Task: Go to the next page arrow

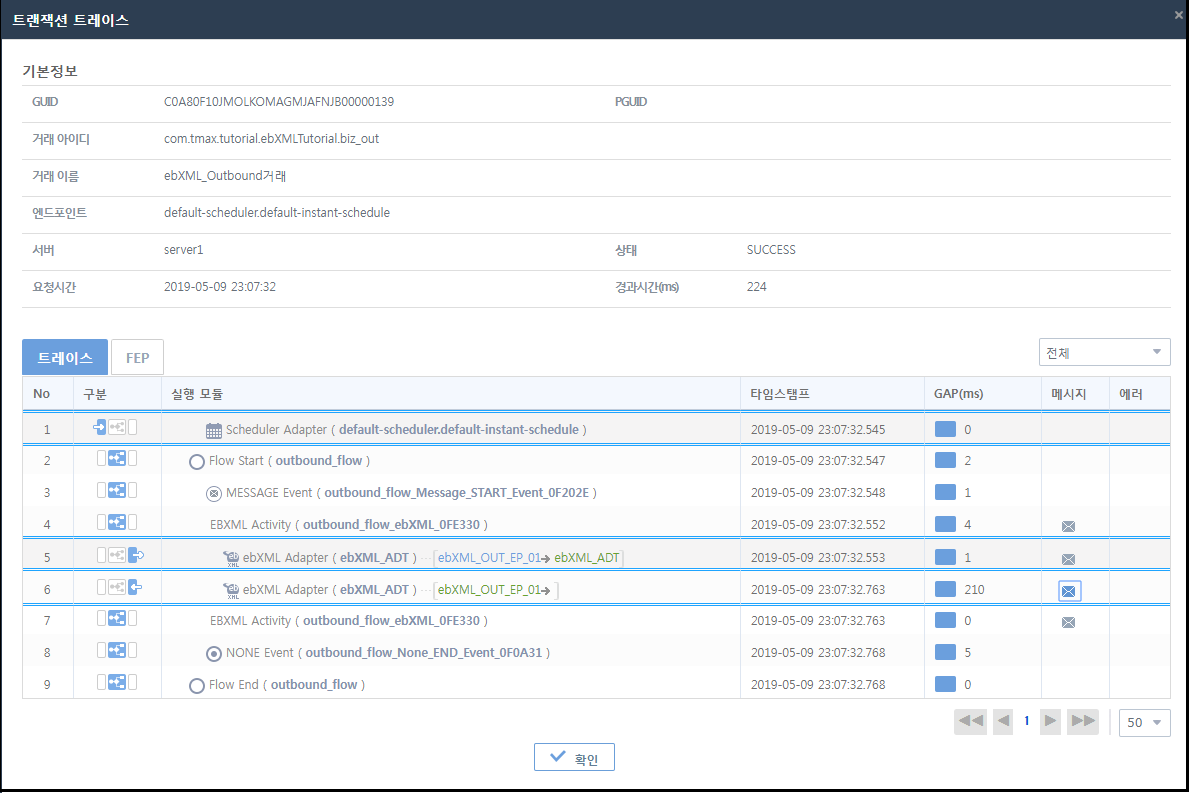Action: point(1050,721)
